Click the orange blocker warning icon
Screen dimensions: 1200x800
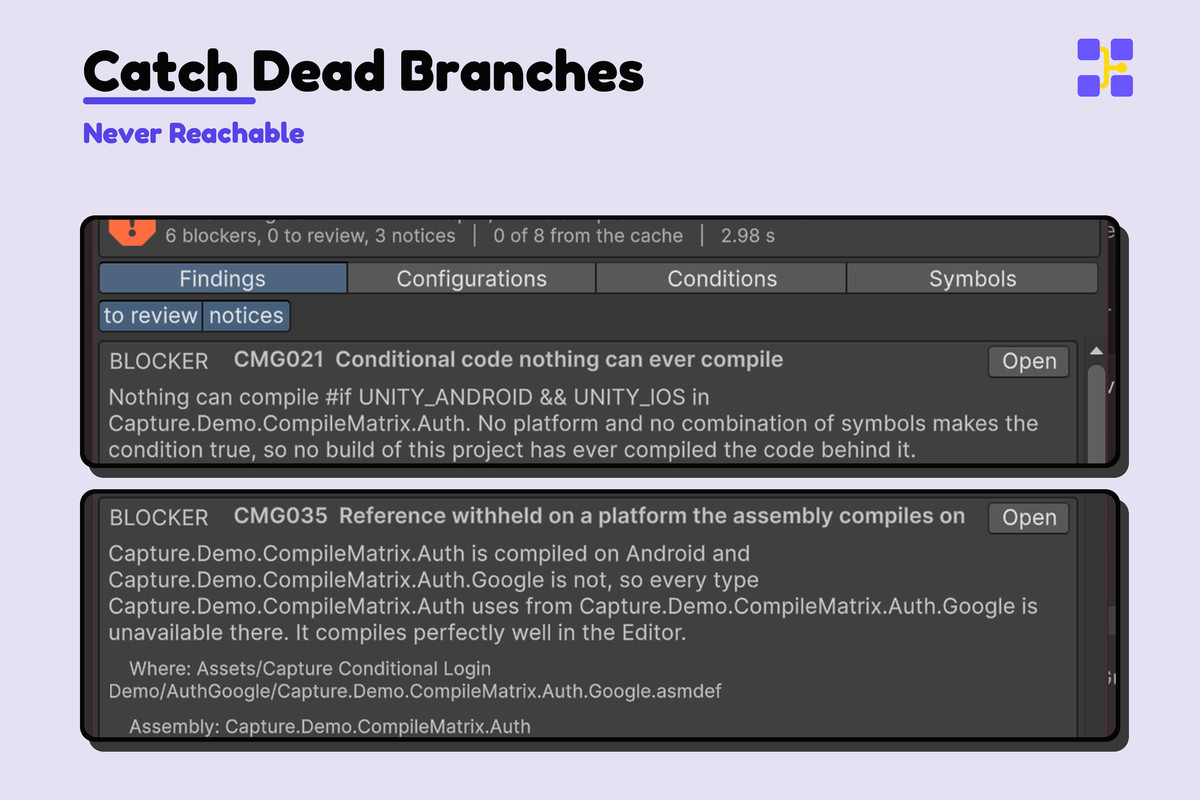pos(132,232)
